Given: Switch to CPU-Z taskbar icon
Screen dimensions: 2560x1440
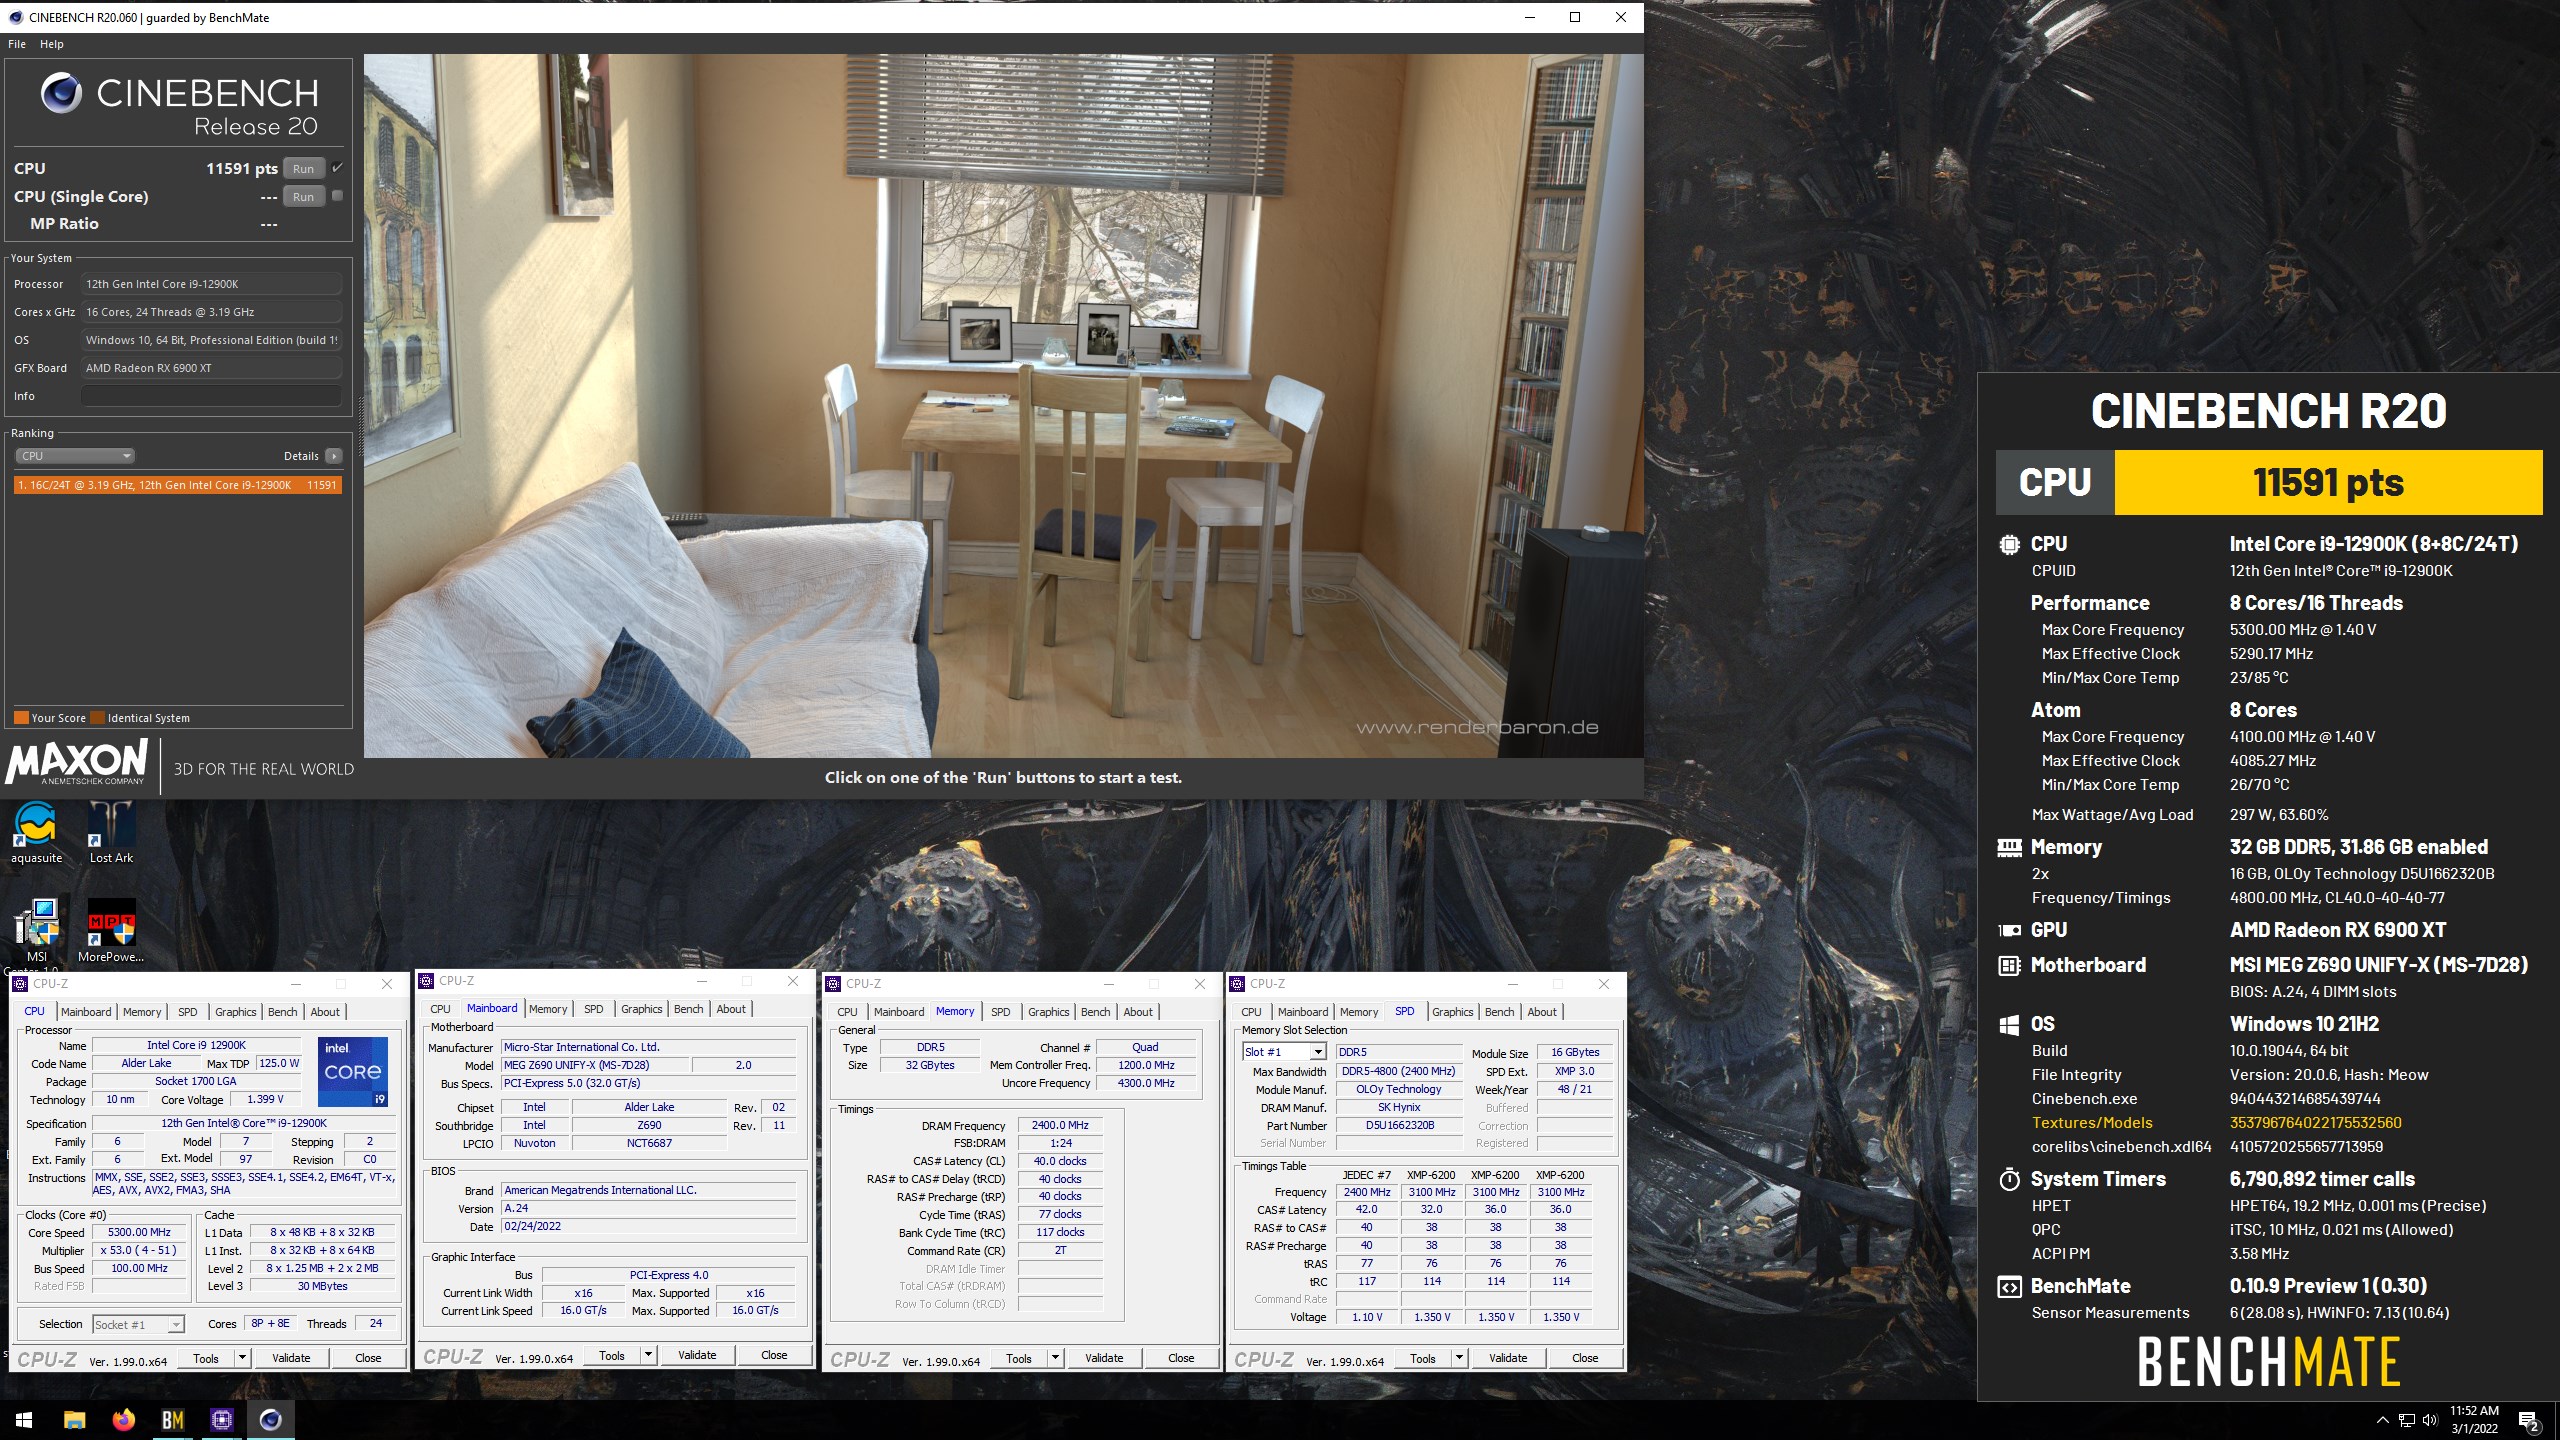Looking at the screenshot, I should 221,1419.
